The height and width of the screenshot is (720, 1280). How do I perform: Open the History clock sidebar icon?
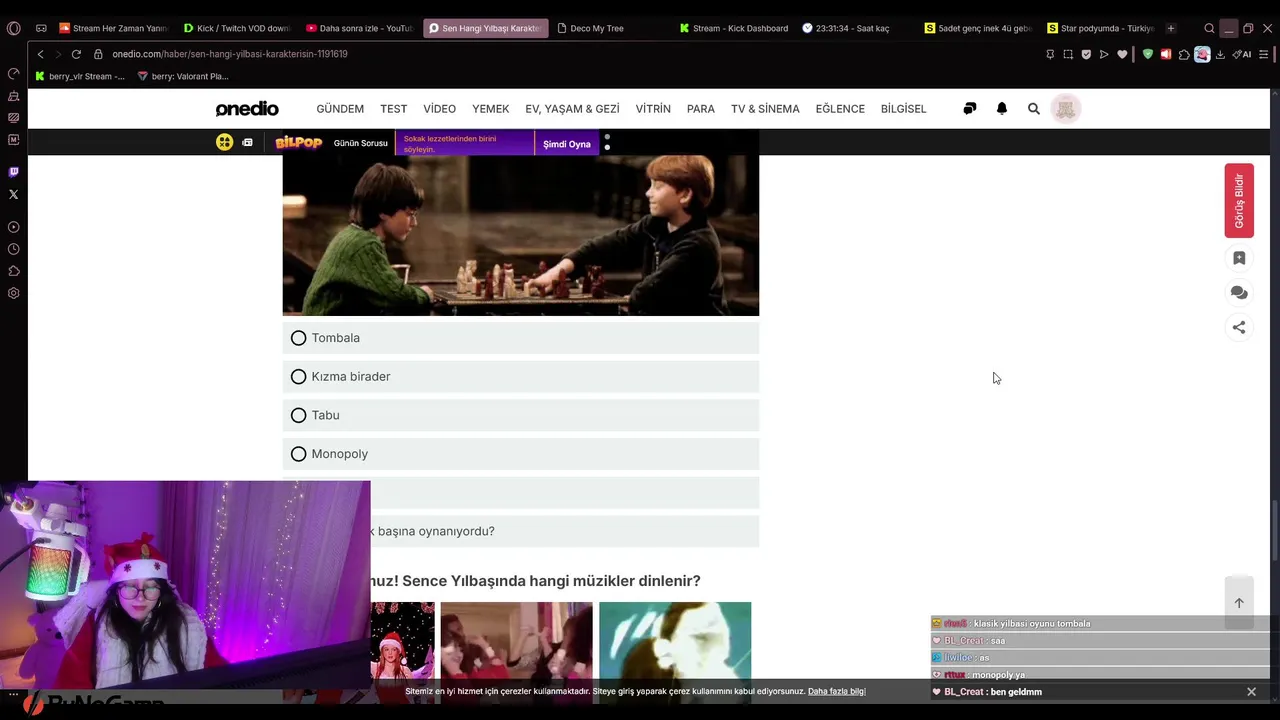pyautogui.click(x=13, y=249)
